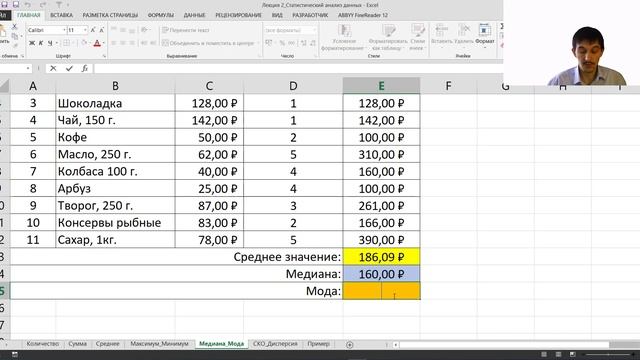Screen dimensions: 640x360
Task: Open the РЕЦЕНЗИРОВАНИЕ ribbon tab
Action: [238, 15]
